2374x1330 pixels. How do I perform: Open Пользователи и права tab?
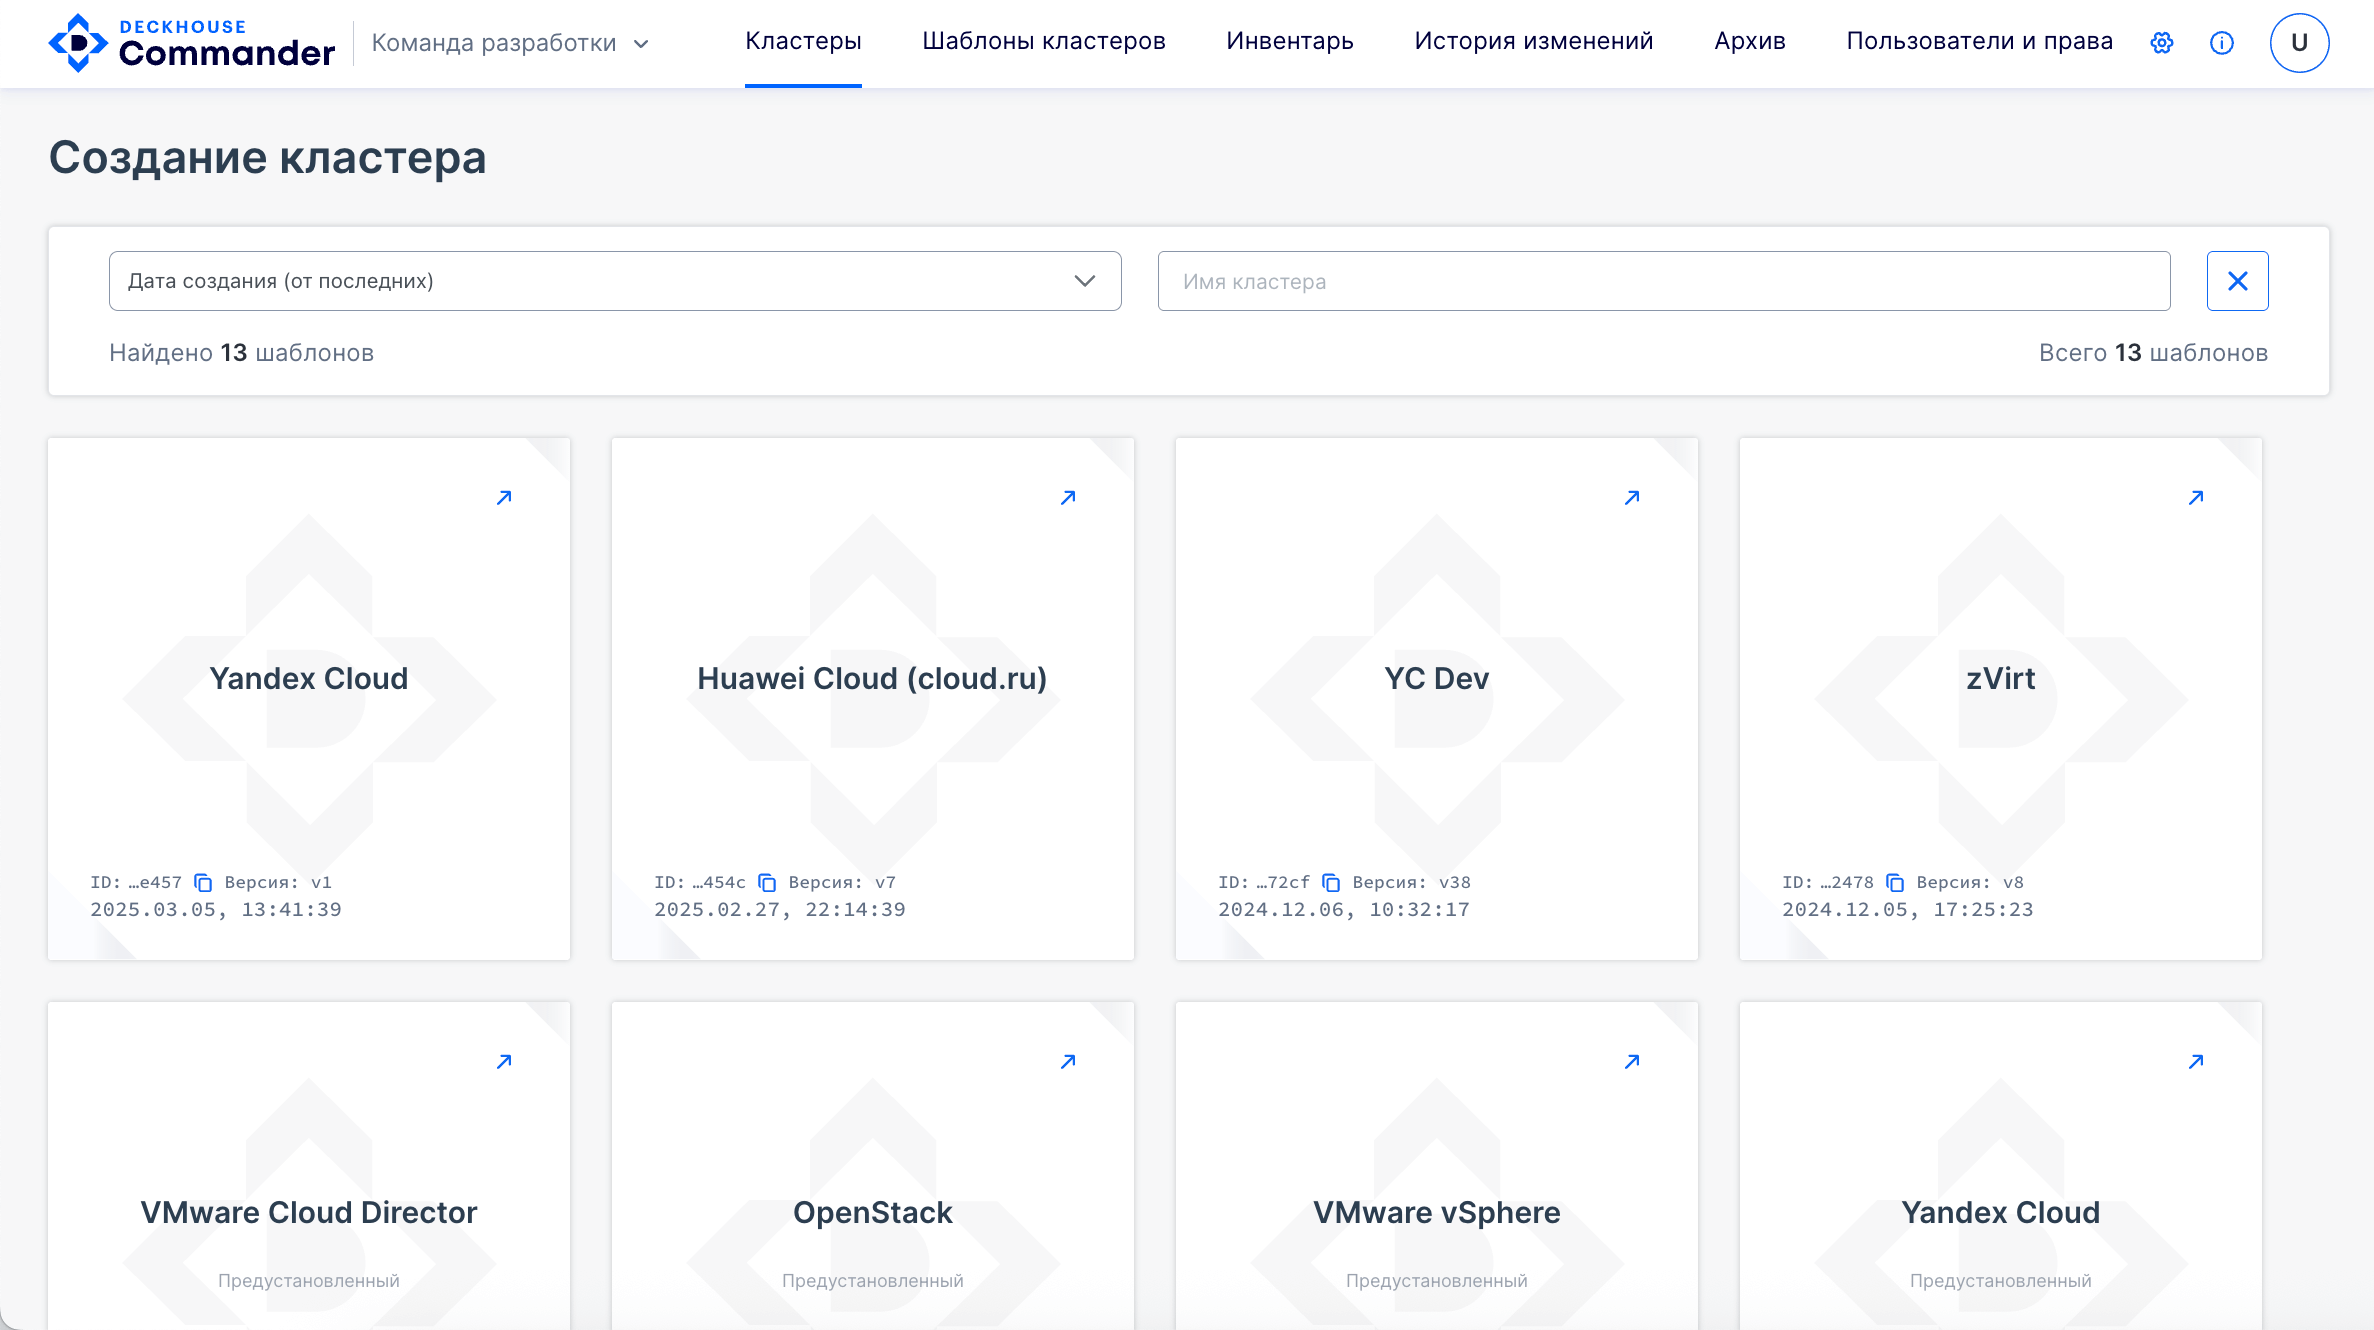(1980, 41)
